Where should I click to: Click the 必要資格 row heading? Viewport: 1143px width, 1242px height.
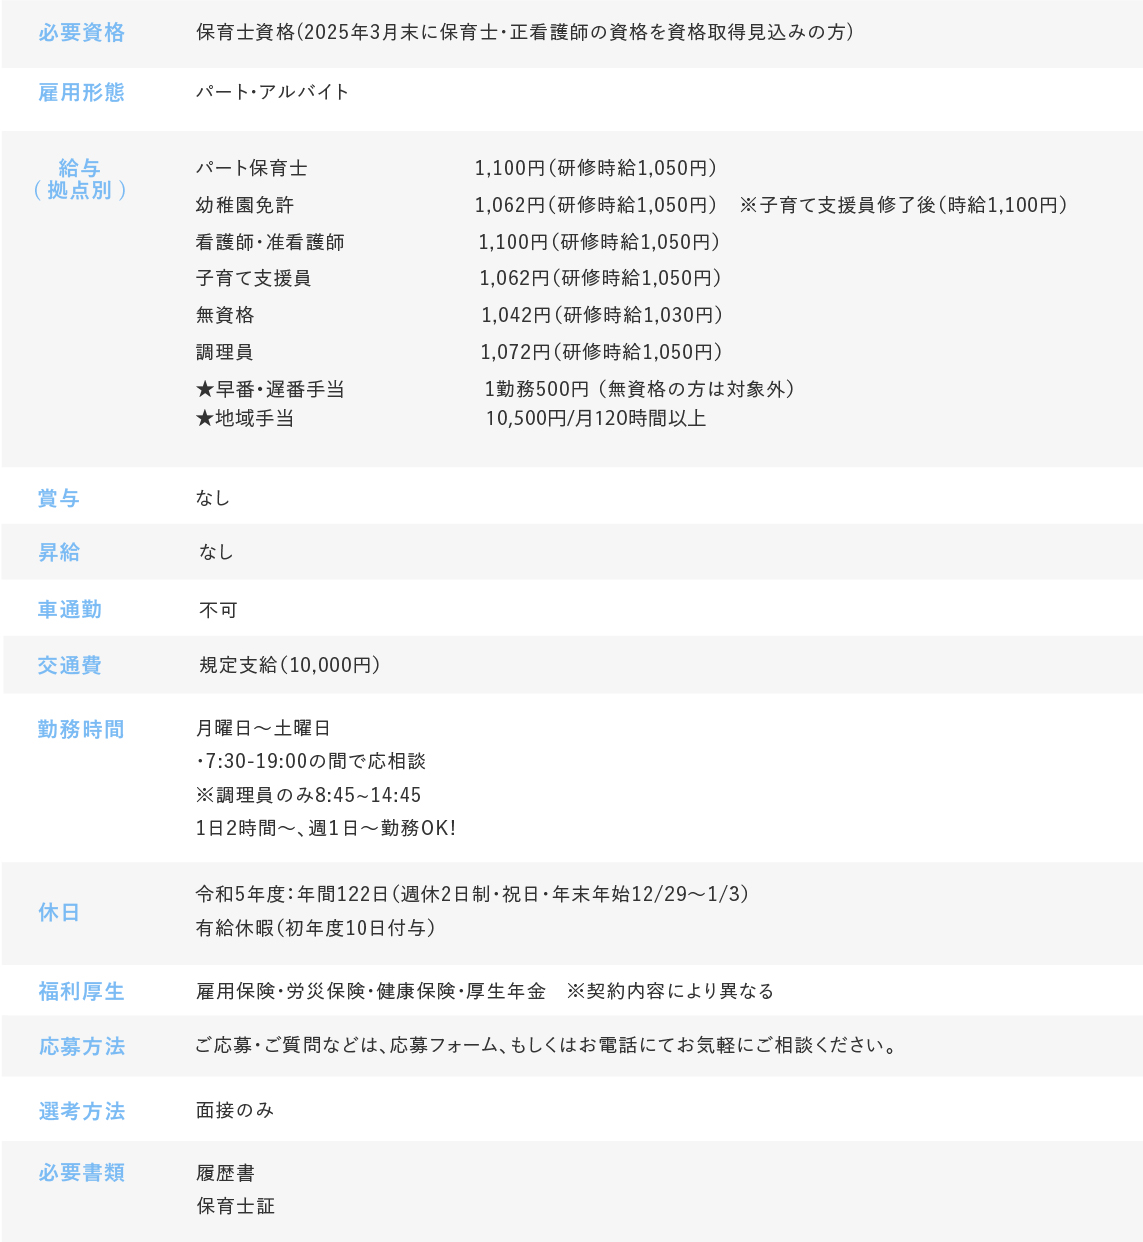82,33
